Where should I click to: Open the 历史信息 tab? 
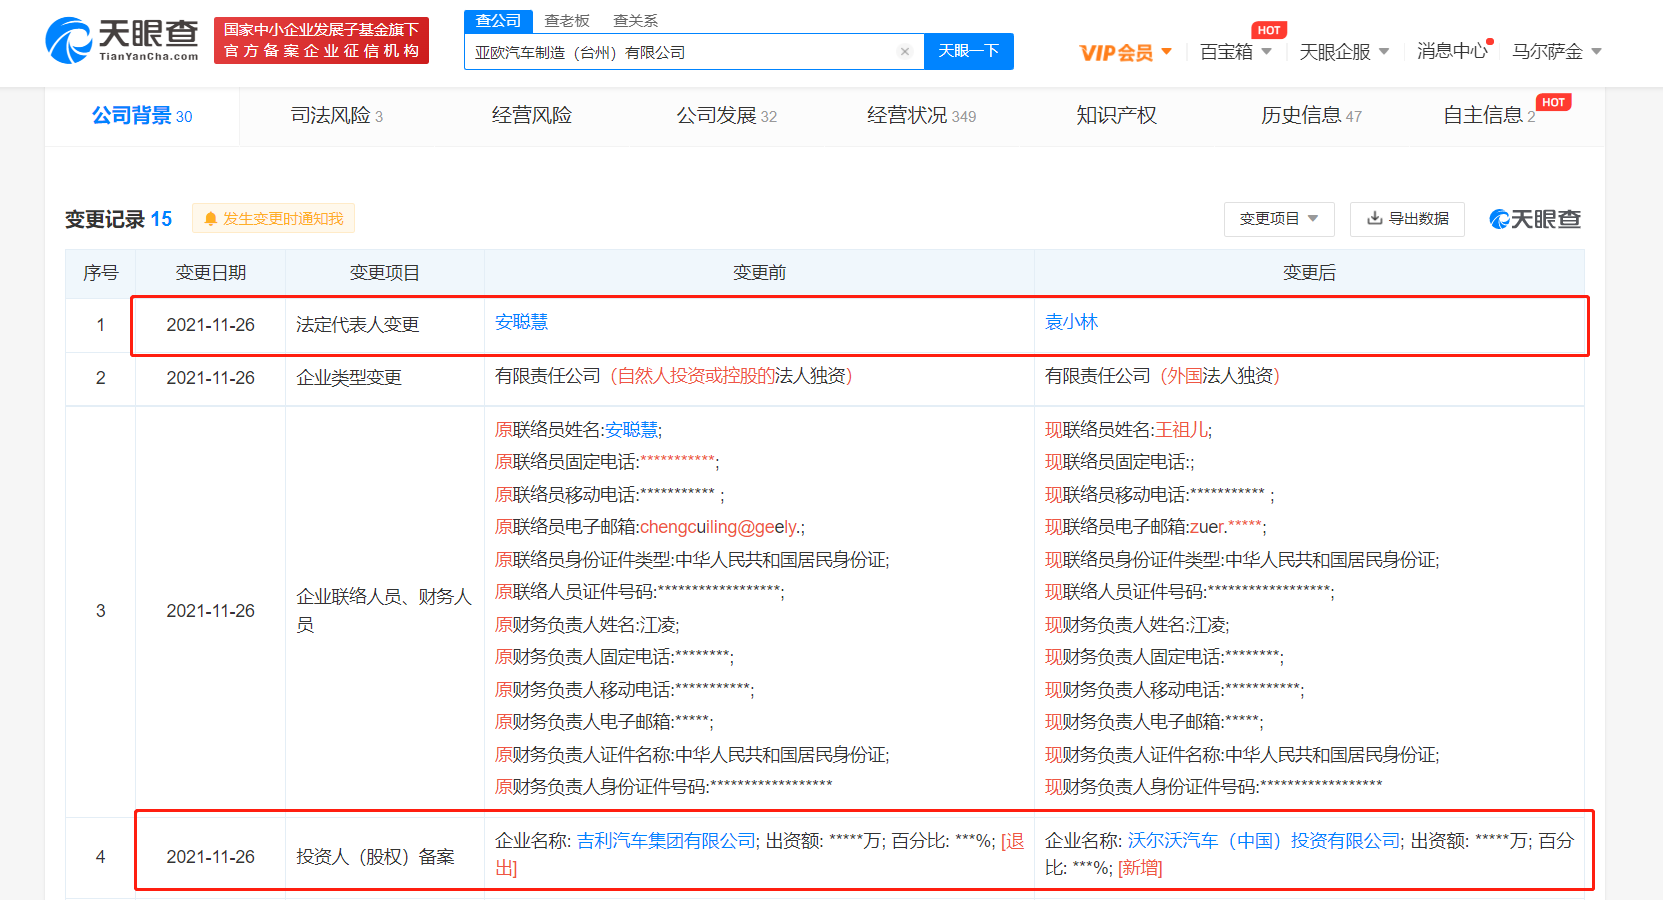point(1311,116)
